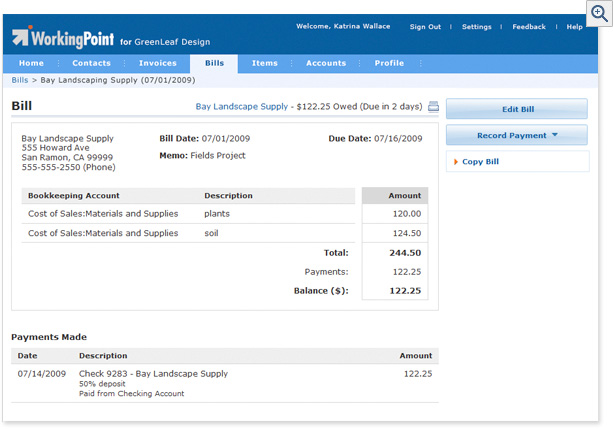Open the Help link
Viewport: 613px width, 429px height.
[x=574, y=27]
